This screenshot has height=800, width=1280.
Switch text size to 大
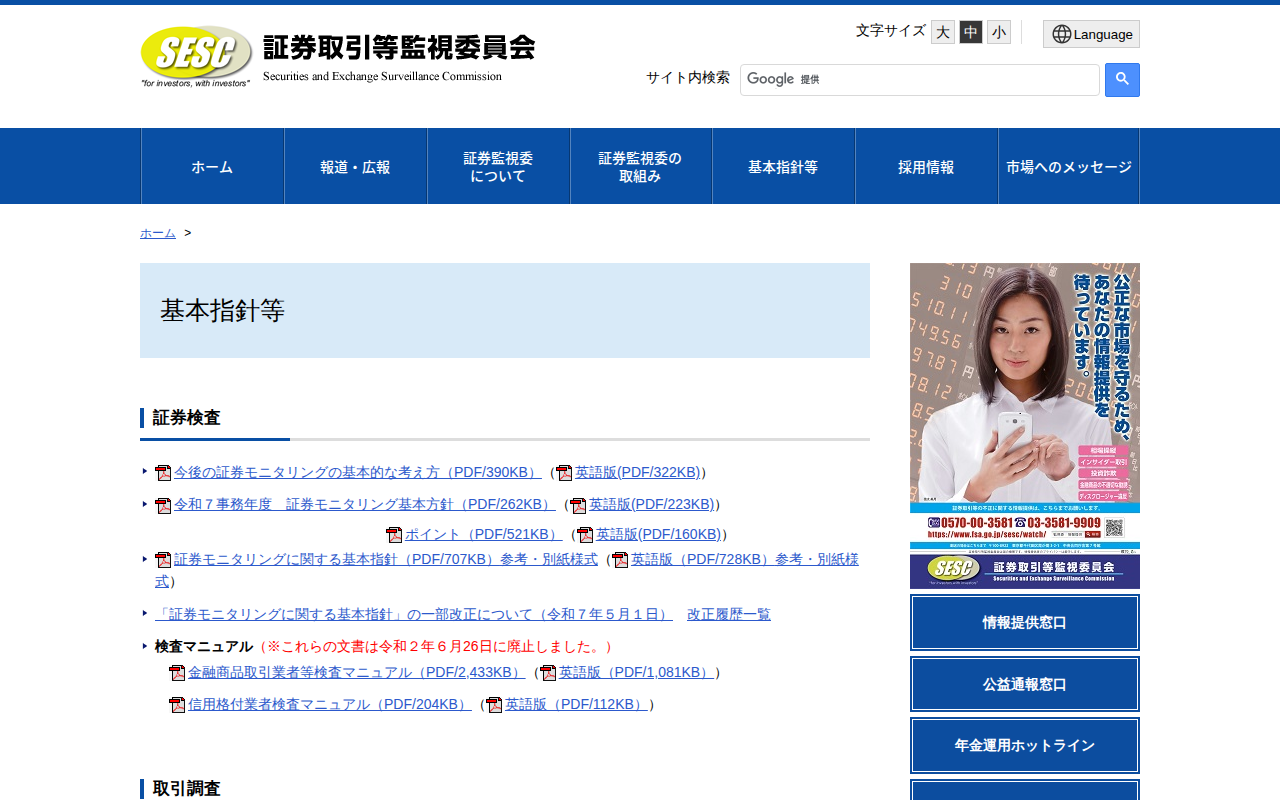(941, 31)
